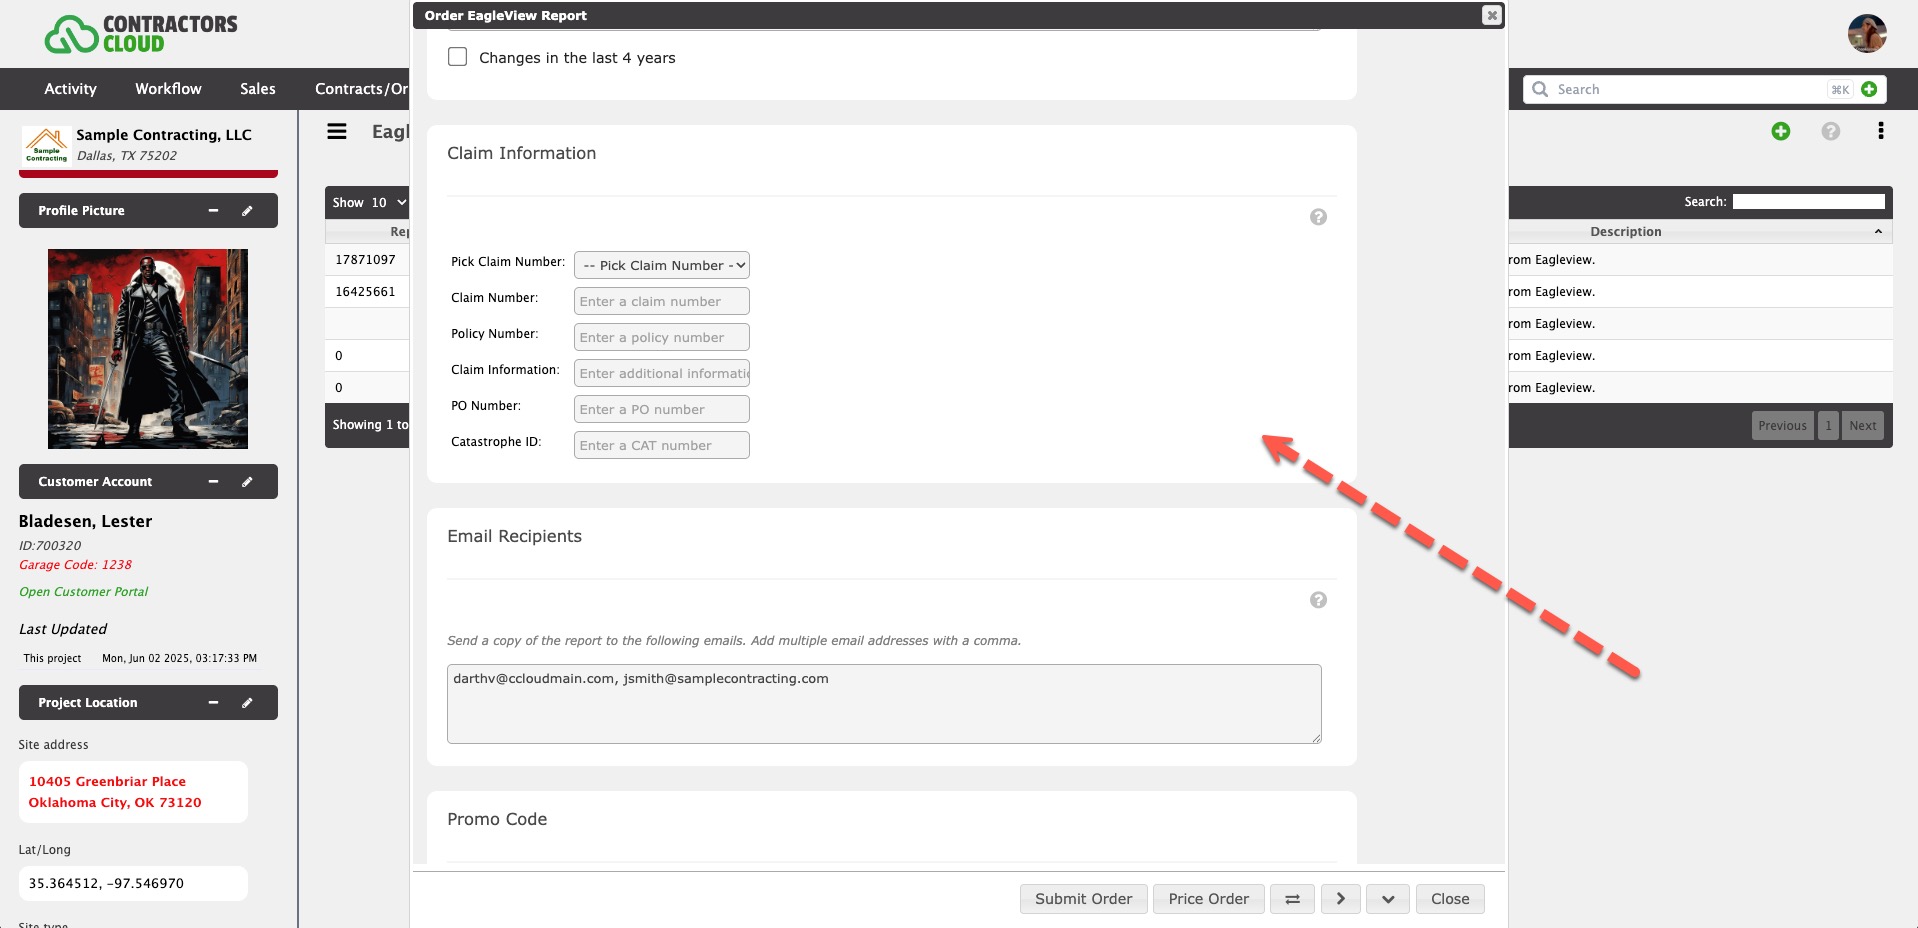This screenshot has width=1918, height=928.
Task: Click the 10405 Greenbriar Place address link
Action: point(115,792)
